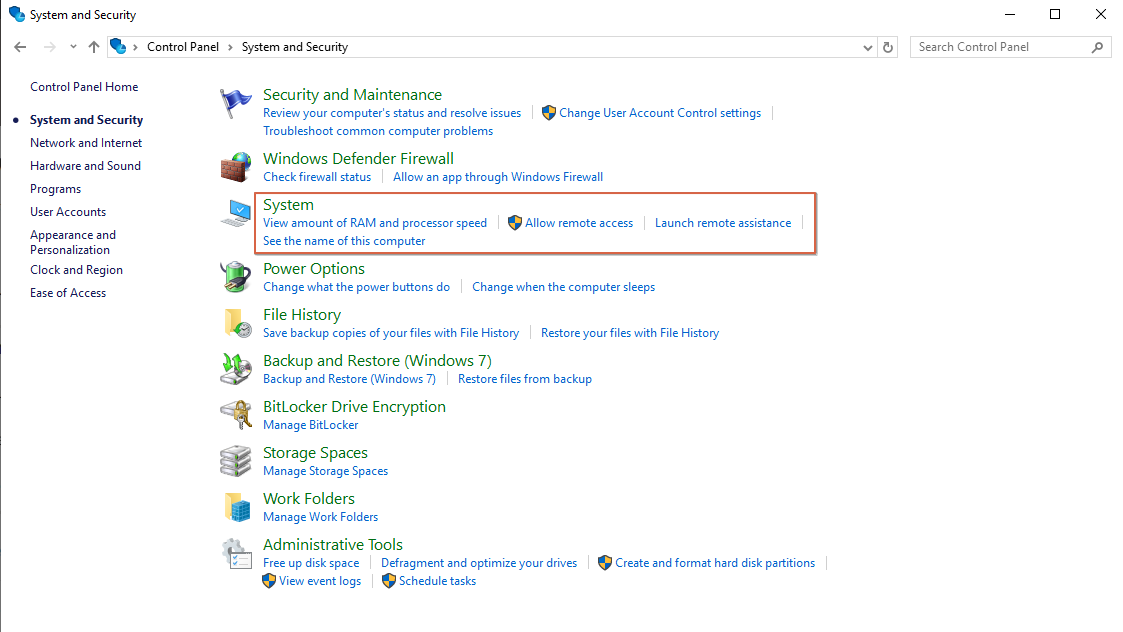Image resolution: width=1123 pixels, height=632 pixels.
Task: Expand the address bar history dropdown
Action: [x=867, y=47]
